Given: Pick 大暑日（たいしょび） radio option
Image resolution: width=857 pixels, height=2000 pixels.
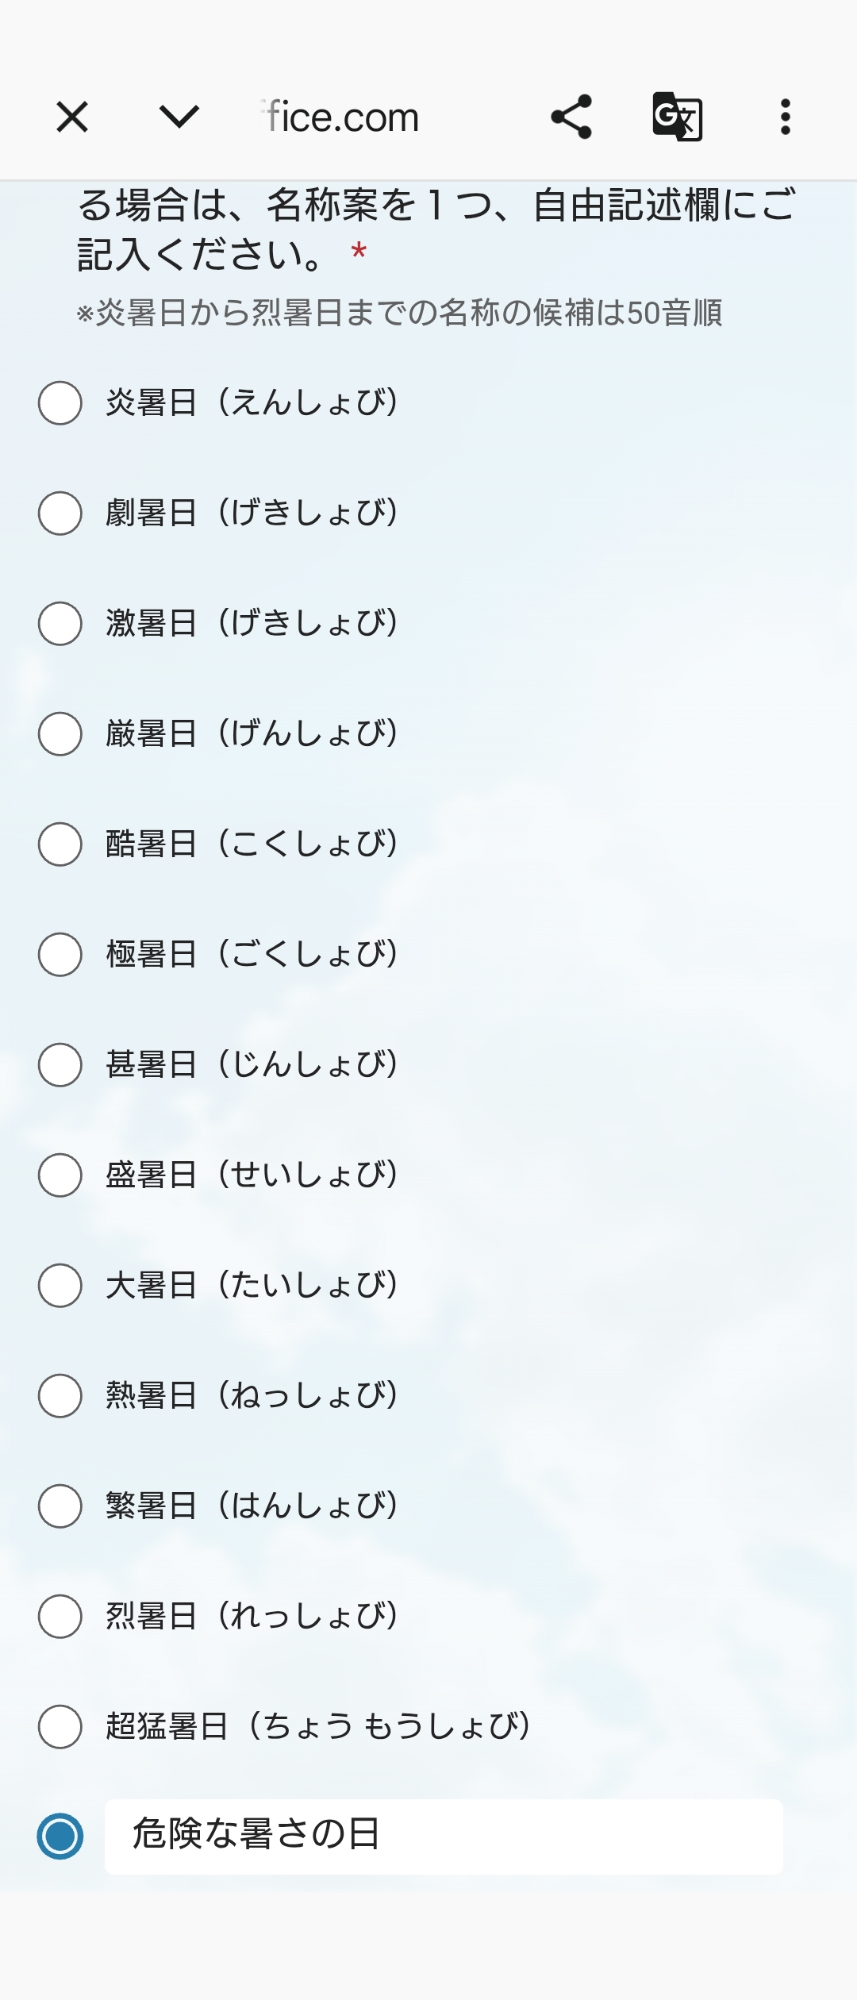Looking at the screenshot, I should point(60,1285).
